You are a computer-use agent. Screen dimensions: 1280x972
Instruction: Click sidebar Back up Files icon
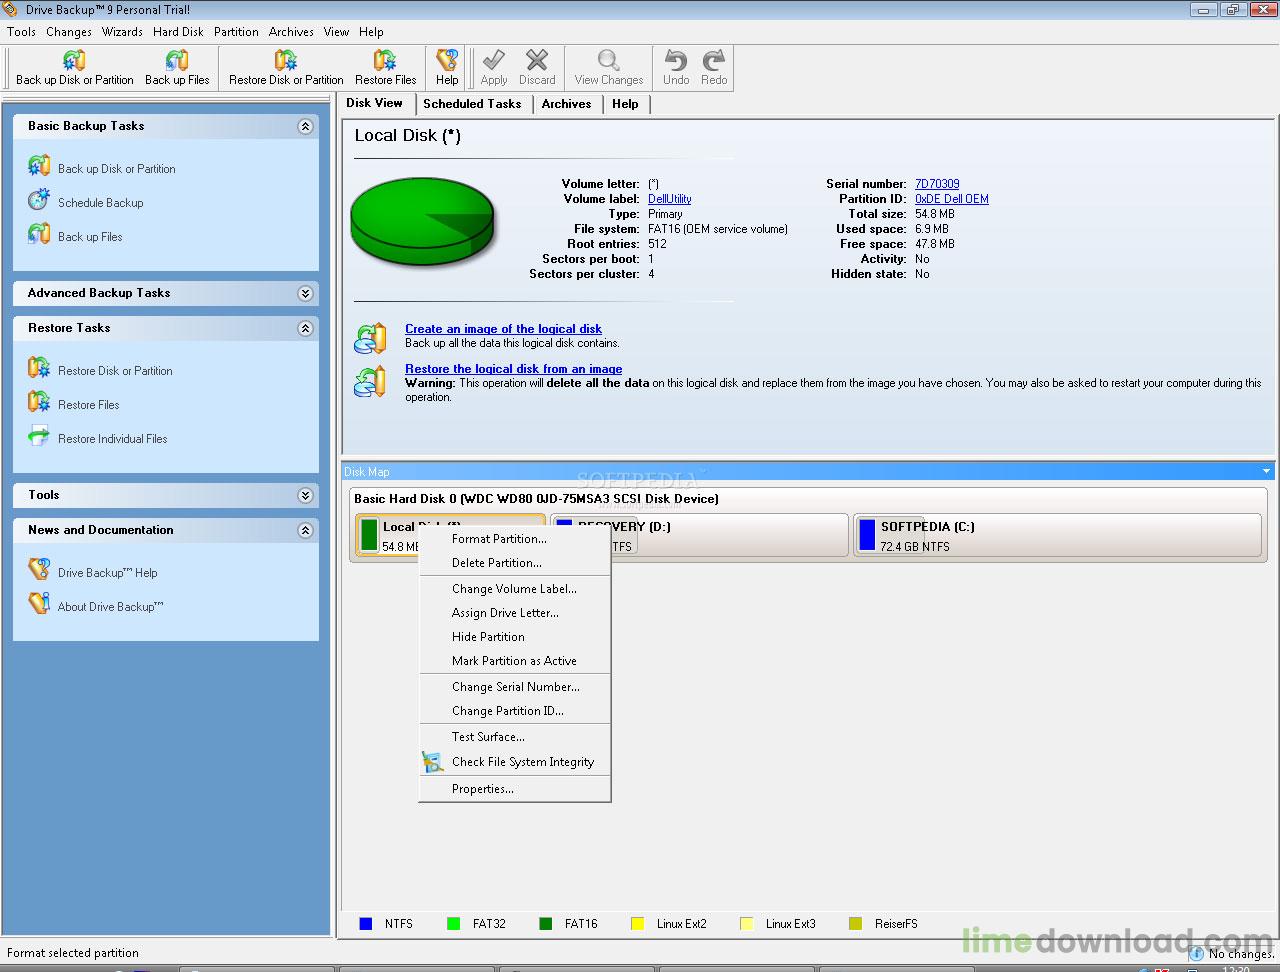point(39,234)
